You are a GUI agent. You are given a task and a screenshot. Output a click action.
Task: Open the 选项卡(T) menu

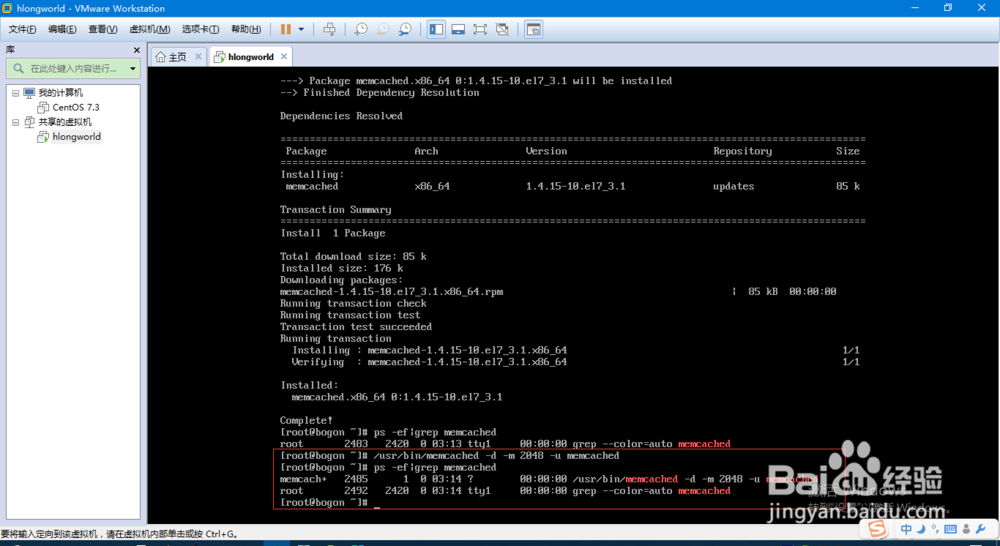pos(200,29)
